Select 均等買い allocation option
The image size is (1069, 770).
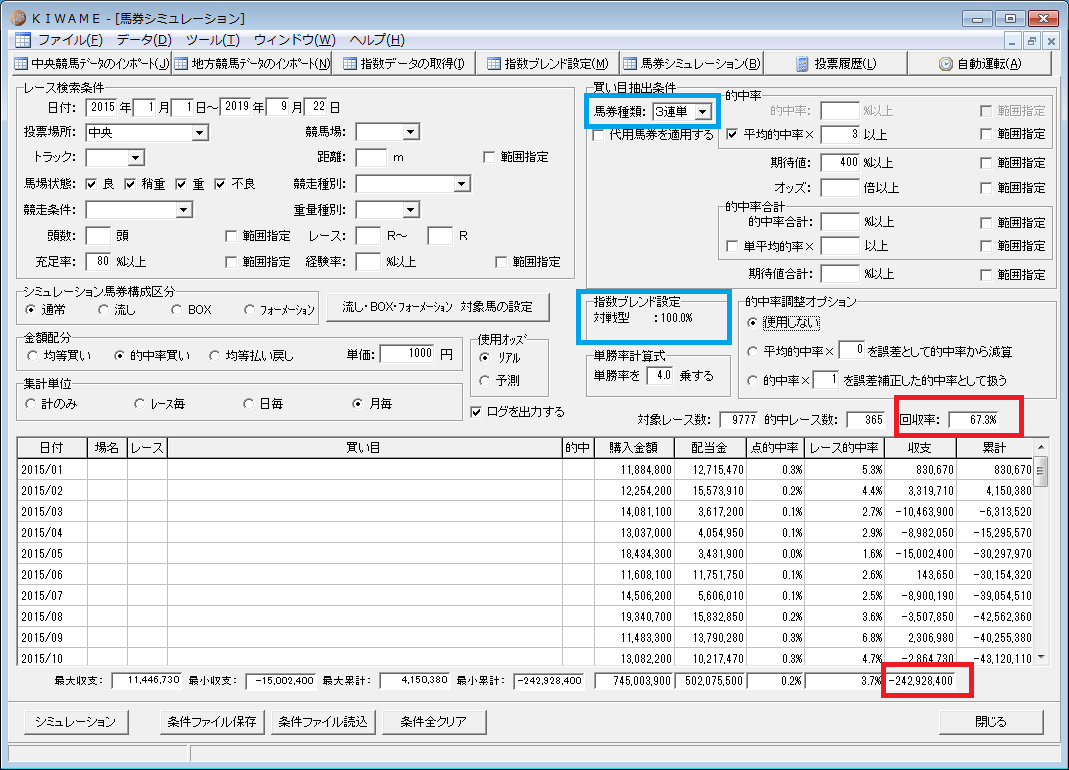click(32, 355)
